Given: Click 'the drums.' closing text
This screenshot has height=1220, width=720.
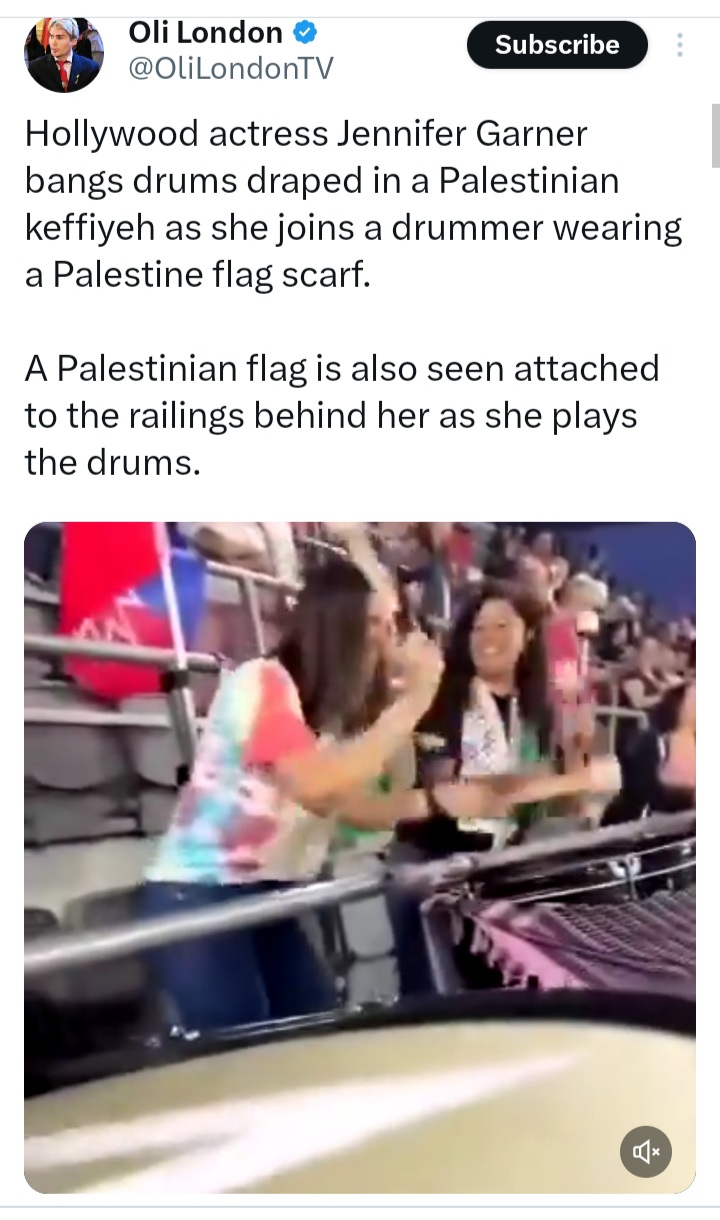Looking at the screenshot, I should point(106,463).
